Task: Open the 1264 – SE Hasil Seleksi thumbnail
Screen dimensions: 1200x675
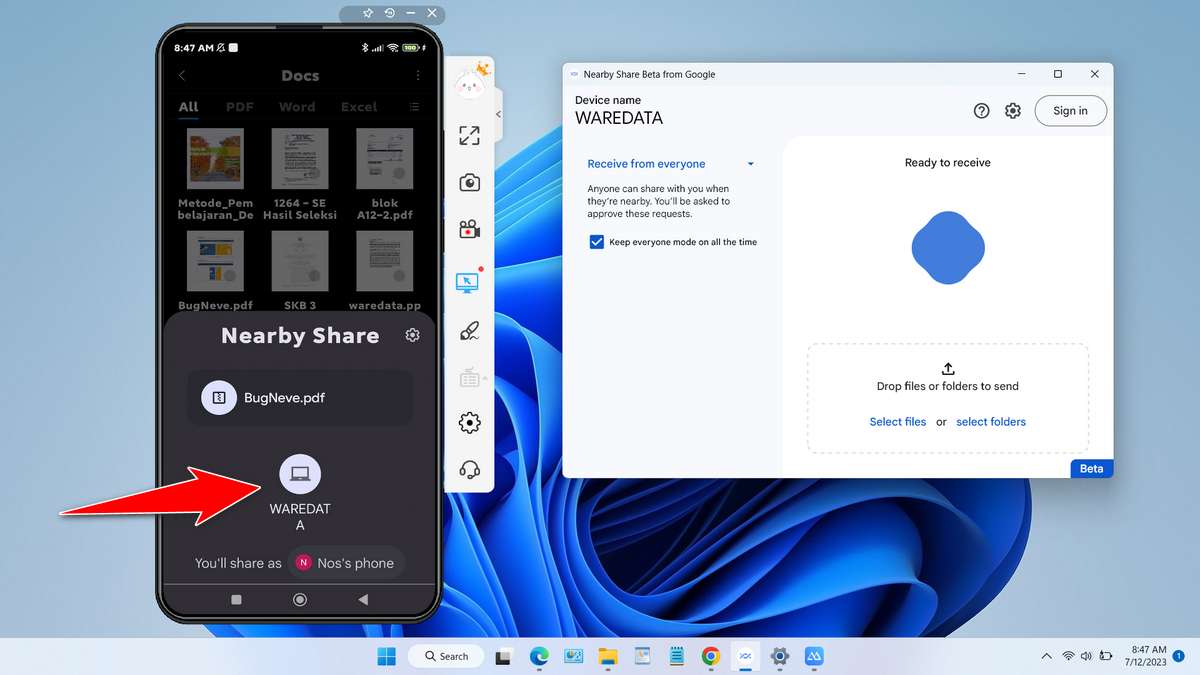Action: coord(300,160)
